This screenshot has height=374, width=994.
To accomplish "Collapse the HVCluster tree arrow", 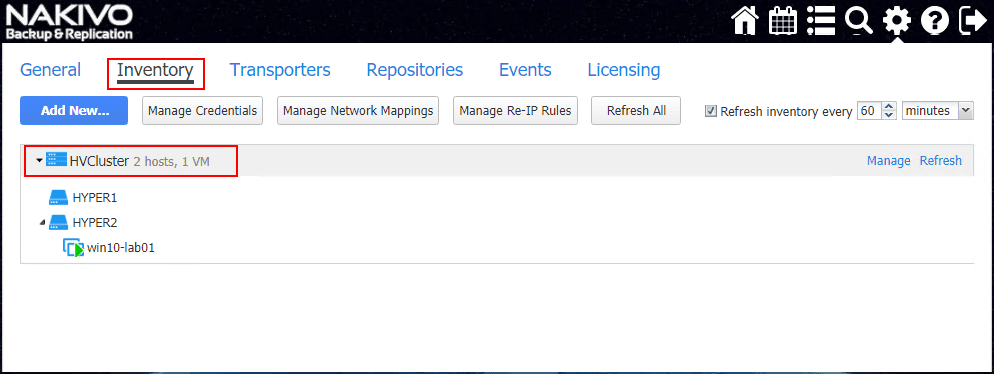I will pyautogui.click(x=39, y=161).
